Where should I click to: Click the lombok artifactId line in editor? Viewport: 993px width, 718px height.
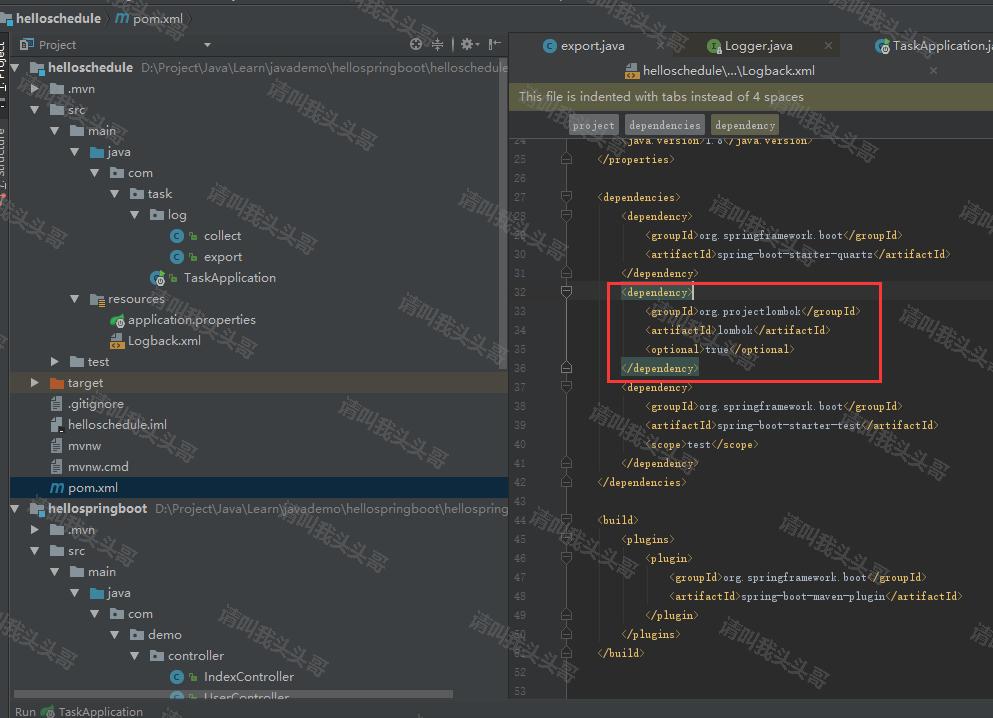coord(737,330)
